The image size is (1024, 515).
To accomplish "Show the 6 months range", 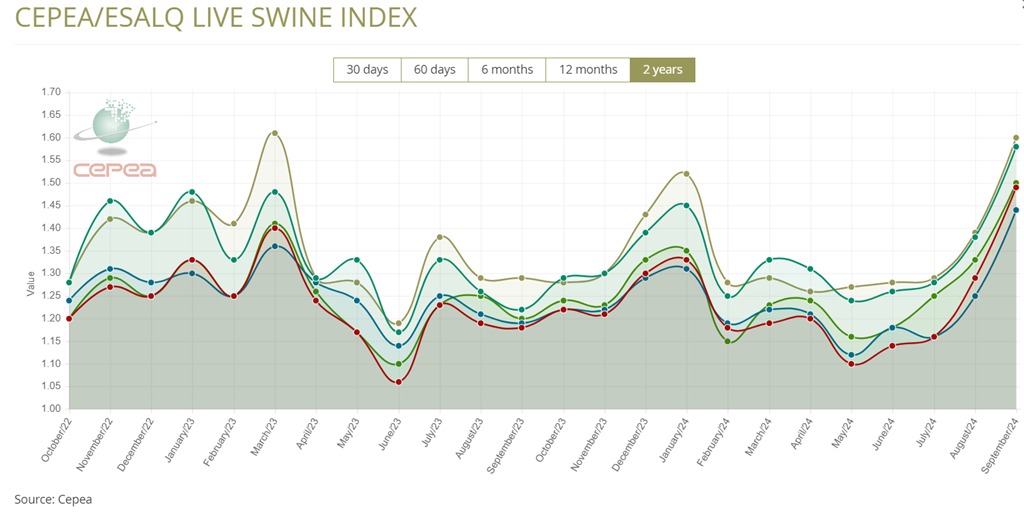I will click(x=506, y=70).
